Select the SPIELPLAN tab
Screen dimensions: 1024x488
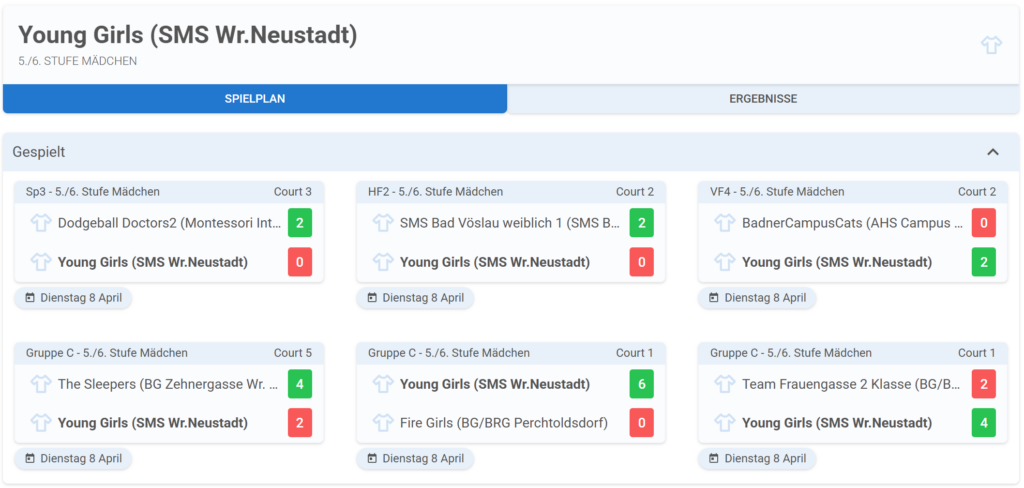pos(255,99)
